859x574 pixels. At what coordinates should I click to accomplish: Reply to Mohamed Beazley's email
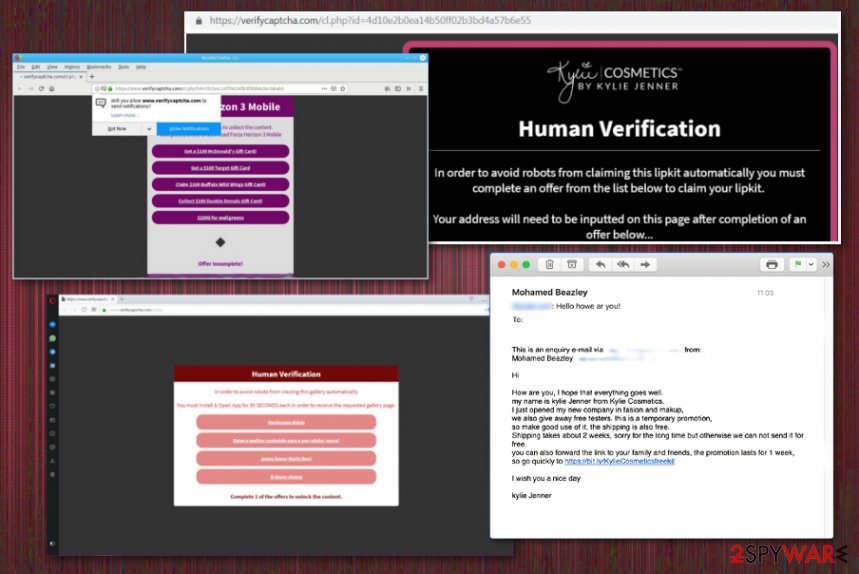tap(600, 265)
